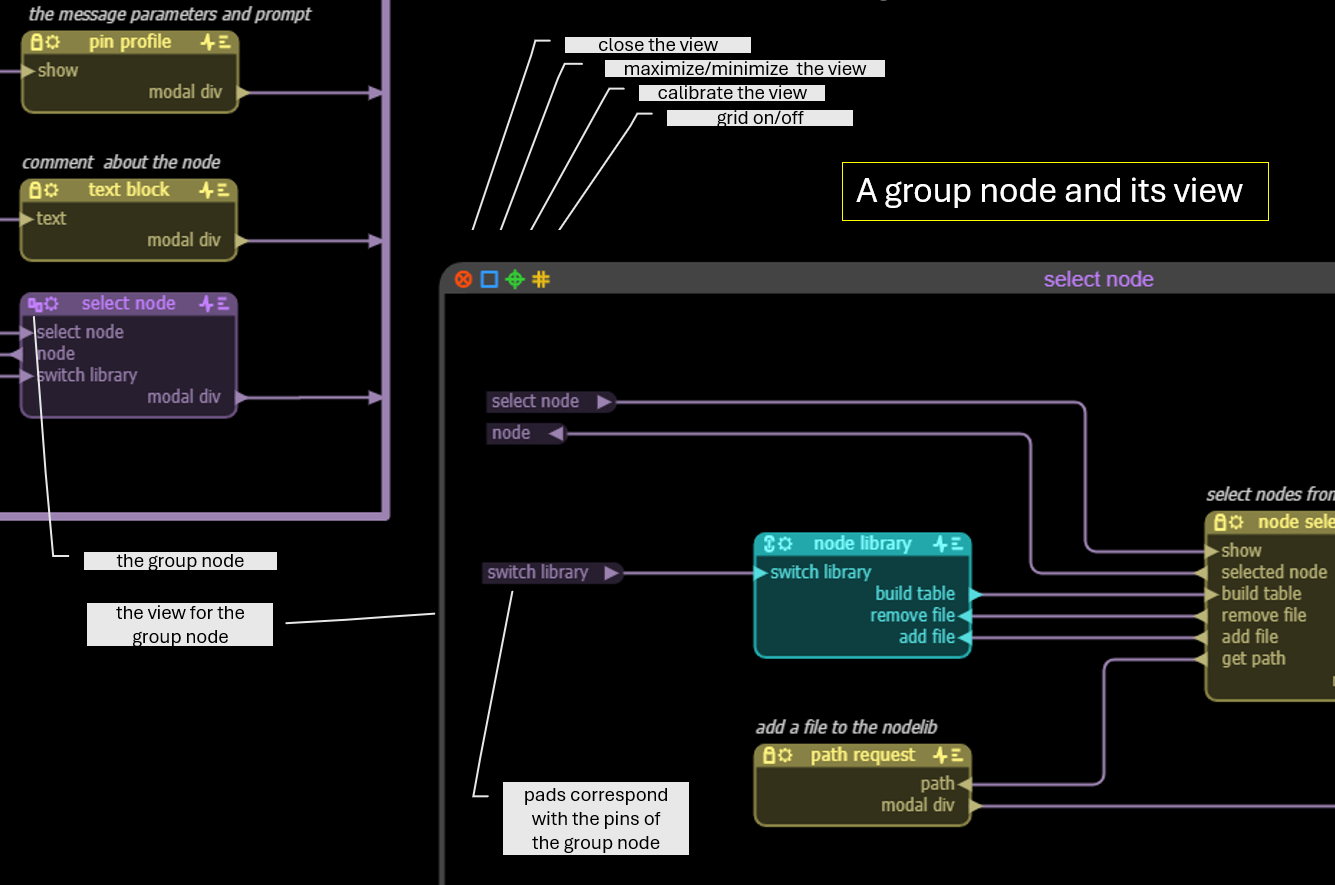Click the lock icon on text block node
The image size is (1335, 885).
point(36,190)
